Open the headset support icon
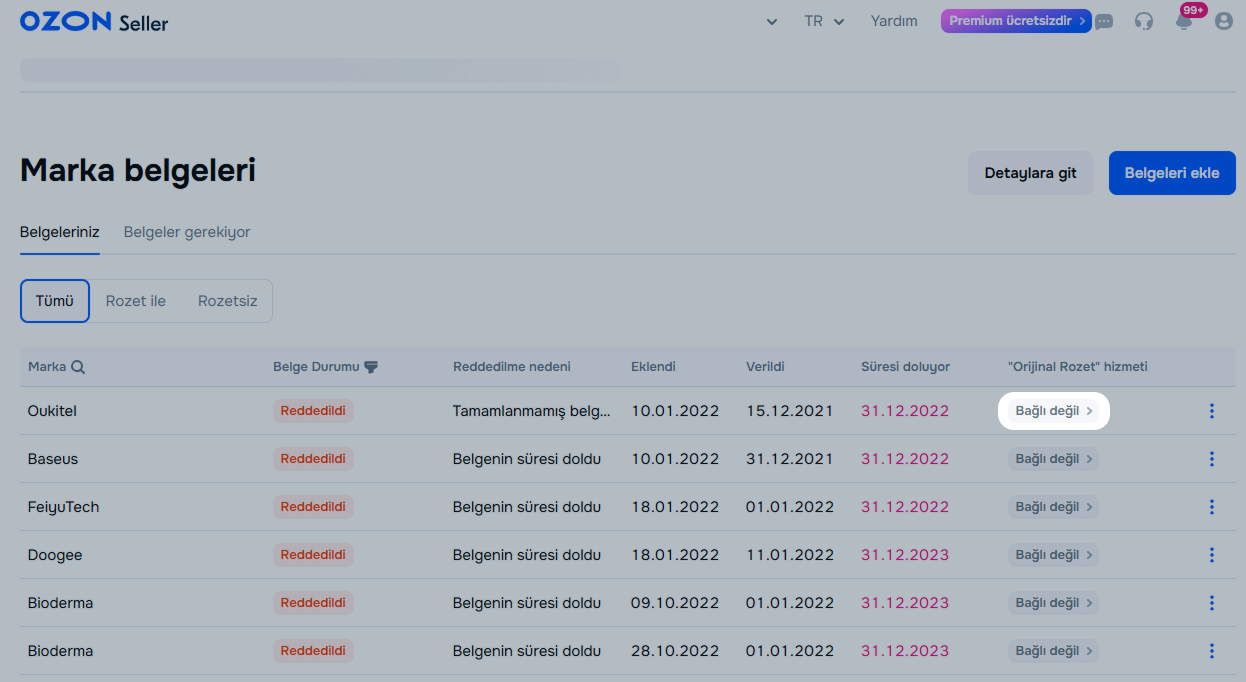The height and width of the screenshot is (682, 1246). [1144, 21]
